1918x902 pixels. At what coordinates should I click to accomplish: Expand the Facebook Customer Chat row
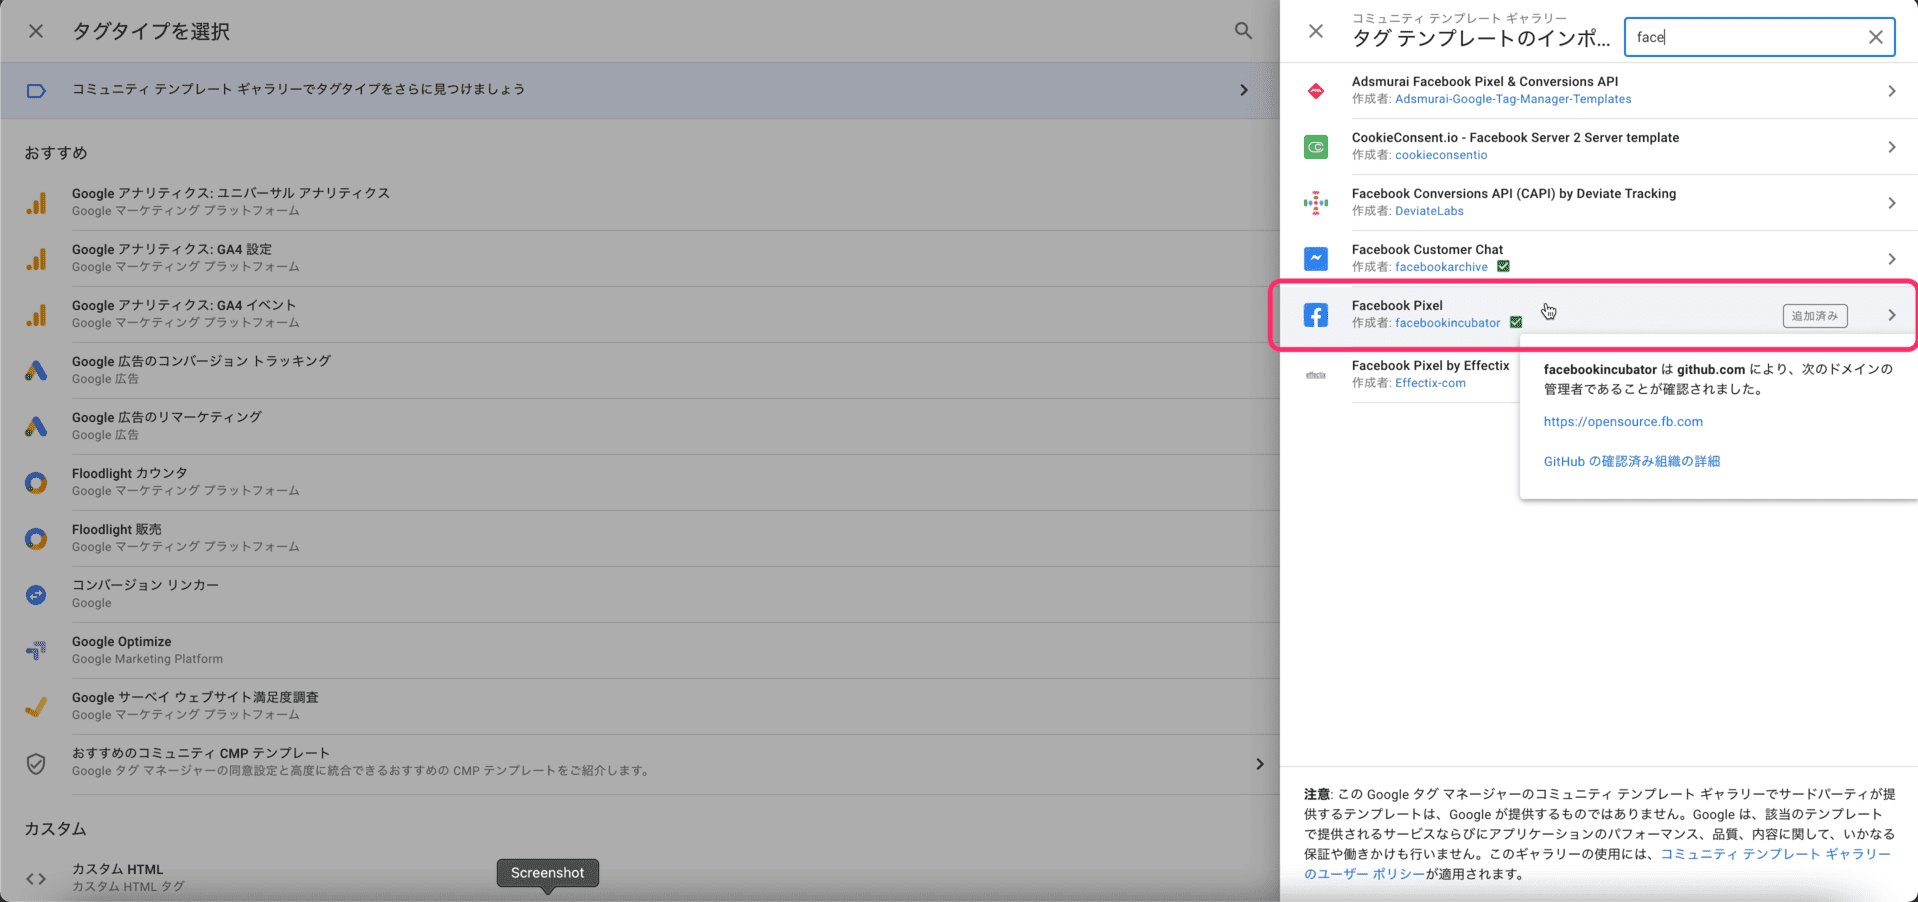click(1892, 259)
